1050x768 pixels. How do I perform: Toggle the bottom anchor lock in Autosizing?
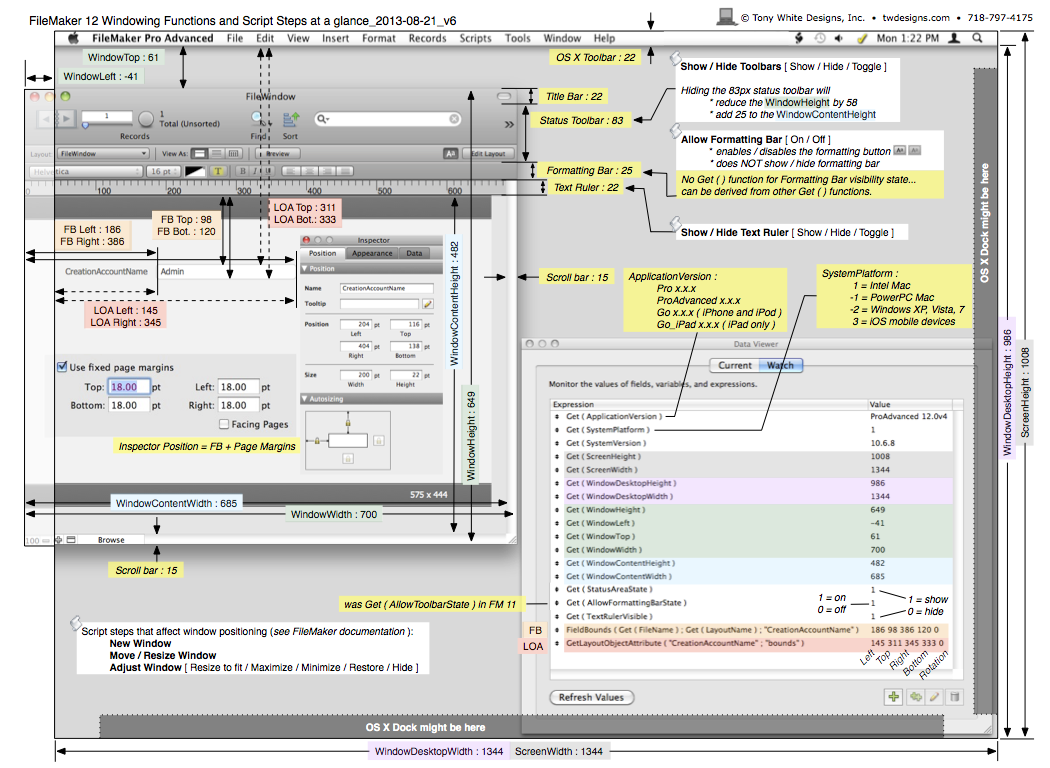click(348, 459)
